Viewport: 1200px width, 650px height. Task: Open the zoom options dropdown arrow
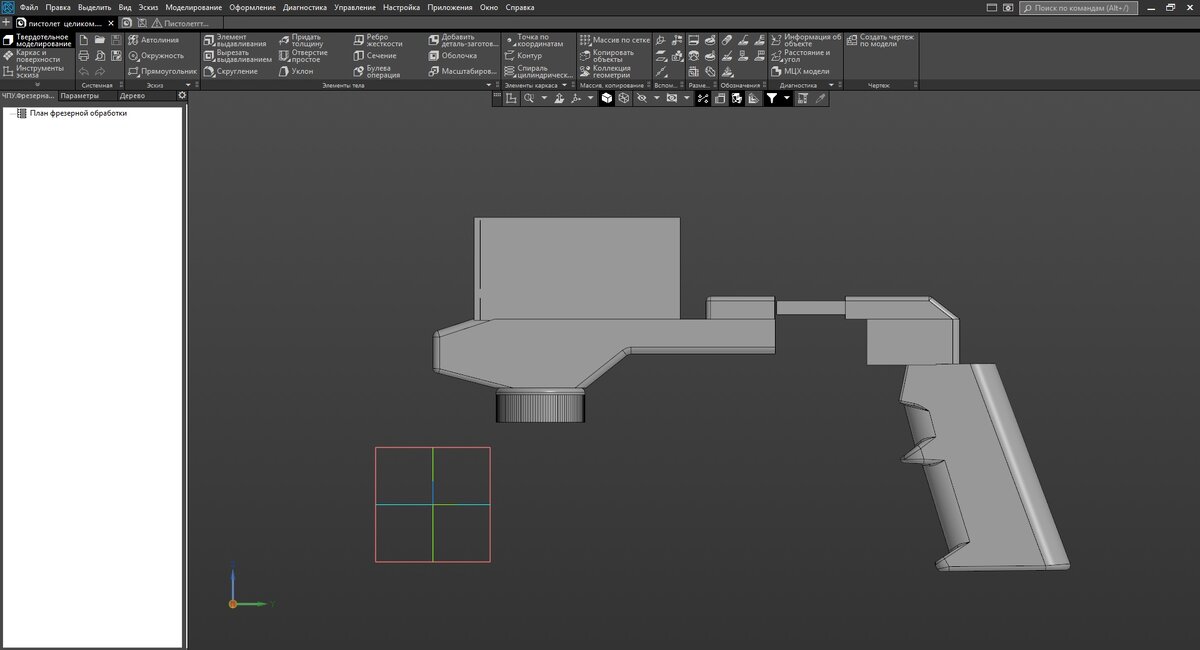[544, 99]
